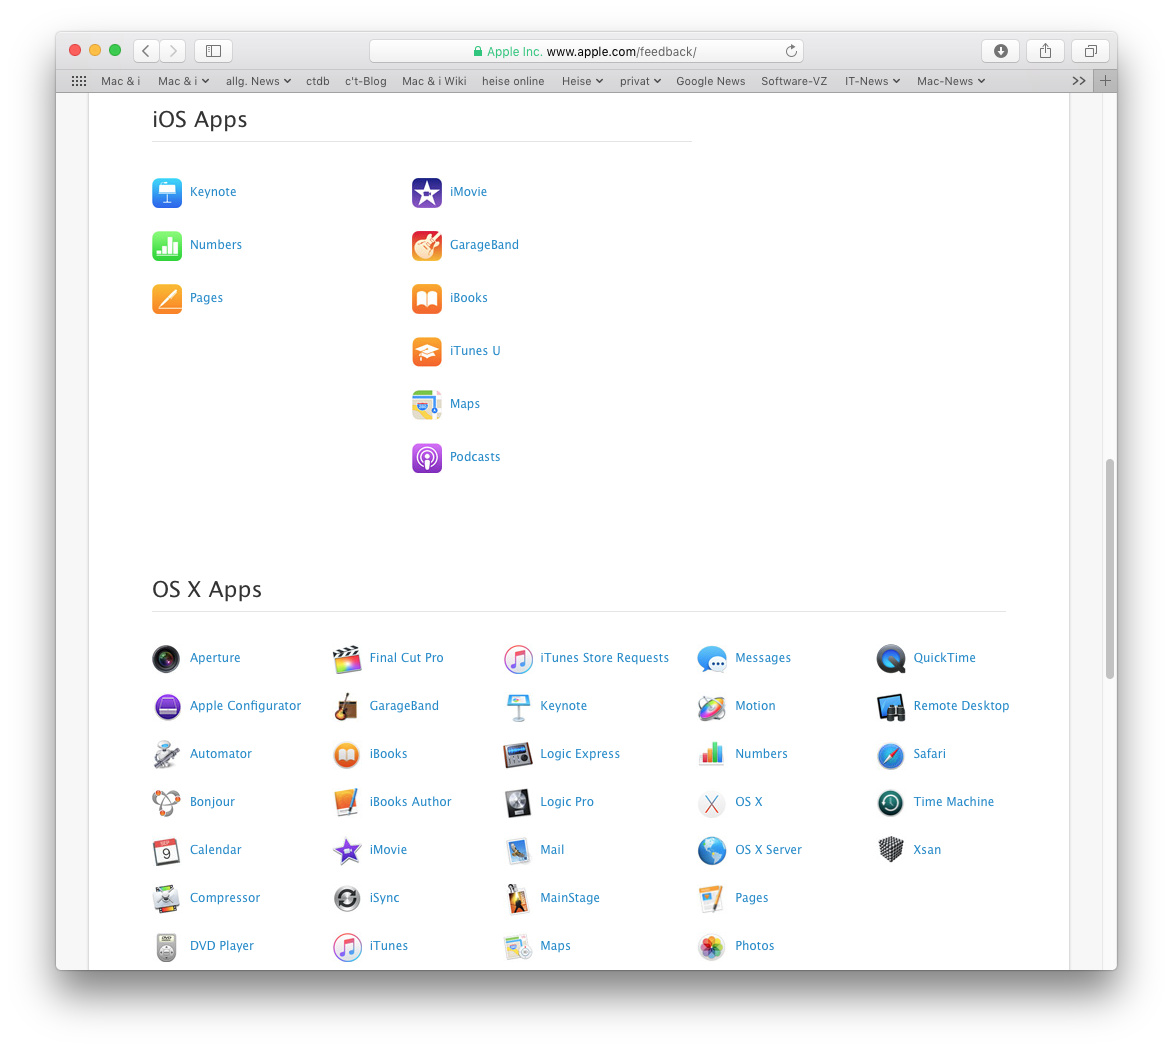Toggle the Safari sidebar button
The width and height of the screenshot is (1173, 1050).
213,51
